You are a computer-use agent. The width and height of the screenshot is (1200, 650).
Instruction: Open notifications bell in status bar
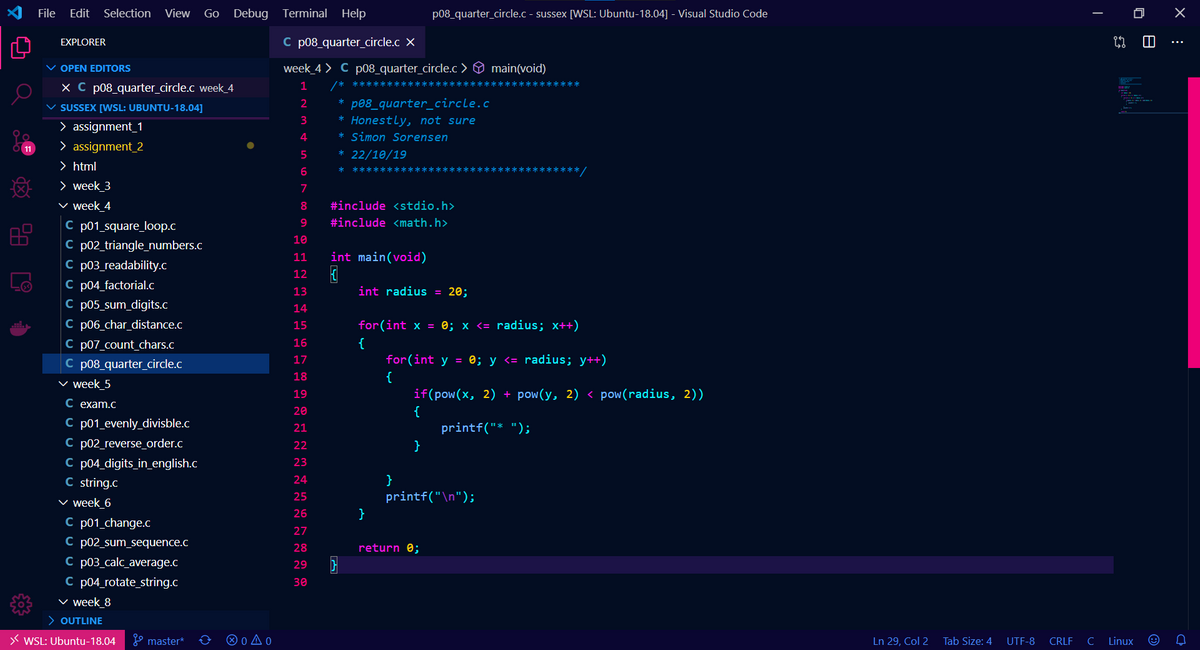[1180, 640]
